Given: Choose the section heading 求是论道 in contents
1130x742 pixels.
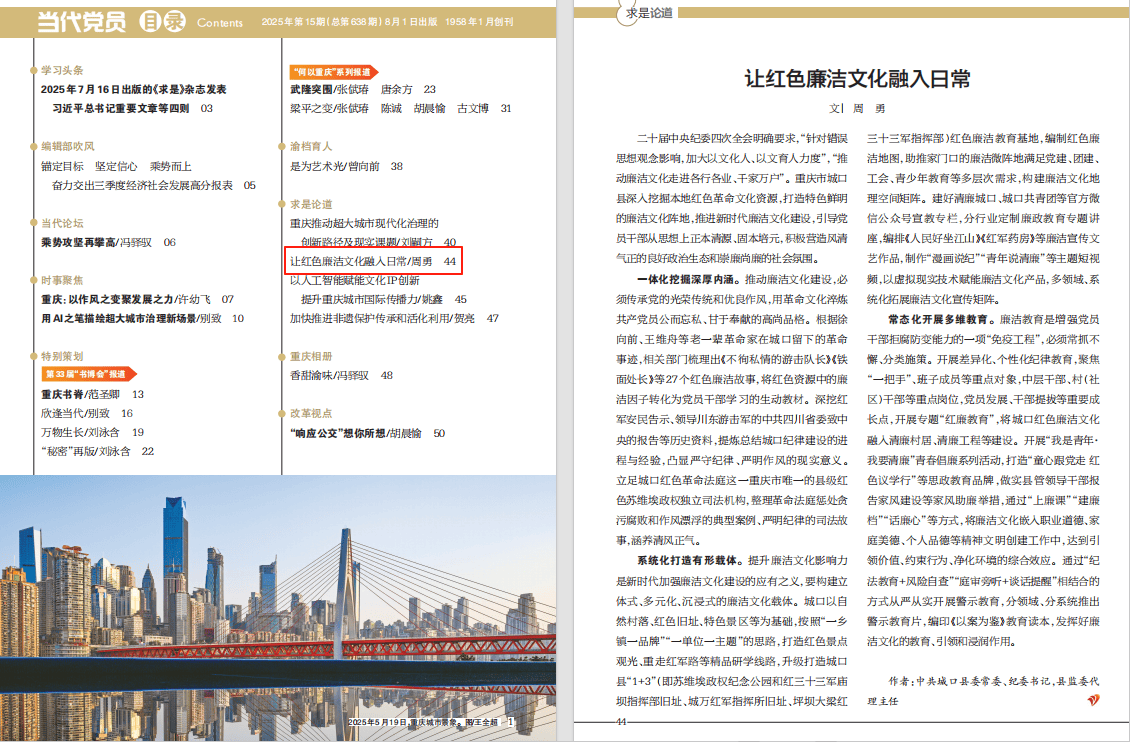Looking at the screenshot, I should (311, 205).
